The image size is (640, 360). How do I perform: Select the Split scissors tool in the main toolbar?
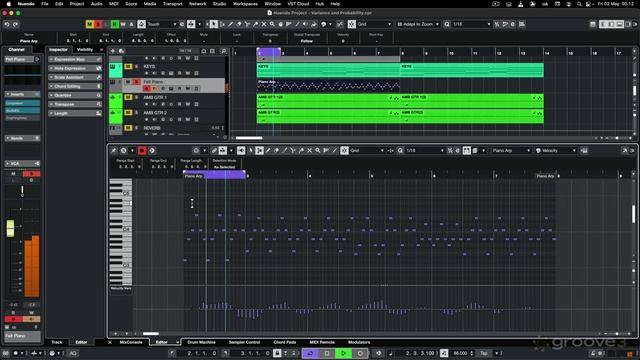click(247, 24)
